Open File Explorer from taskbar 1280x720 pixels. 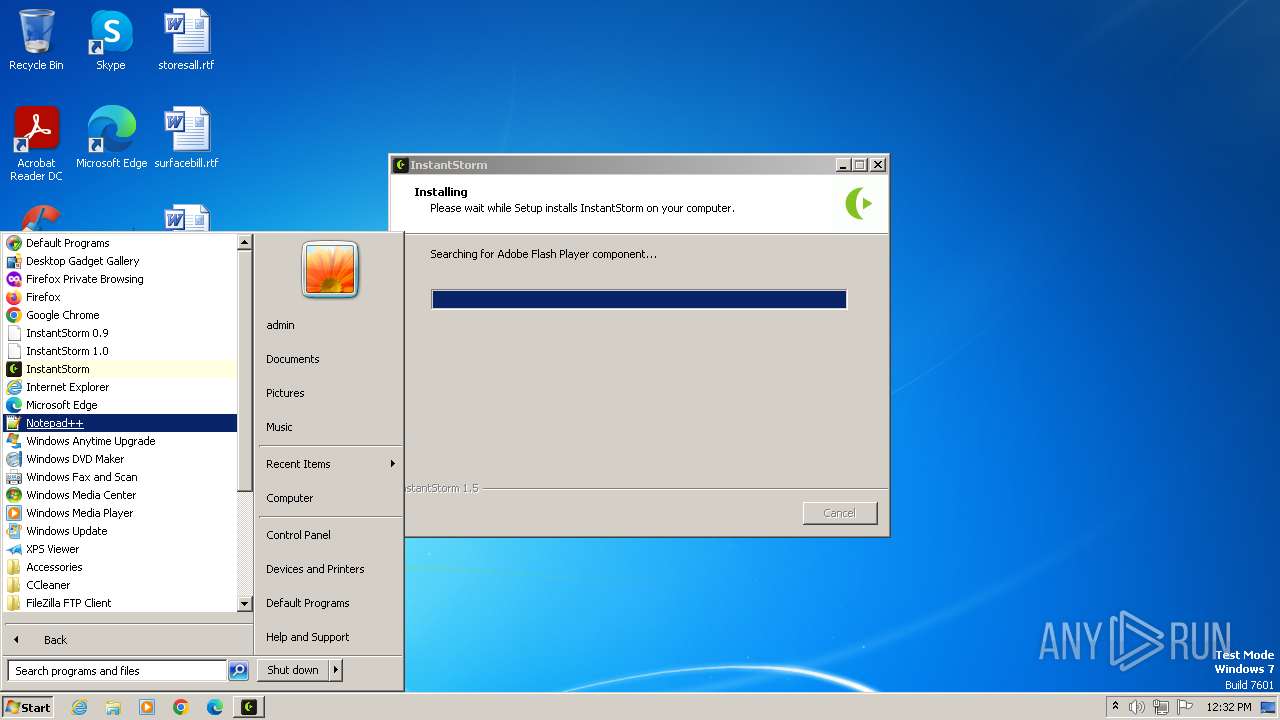click(x=113, y=707)
